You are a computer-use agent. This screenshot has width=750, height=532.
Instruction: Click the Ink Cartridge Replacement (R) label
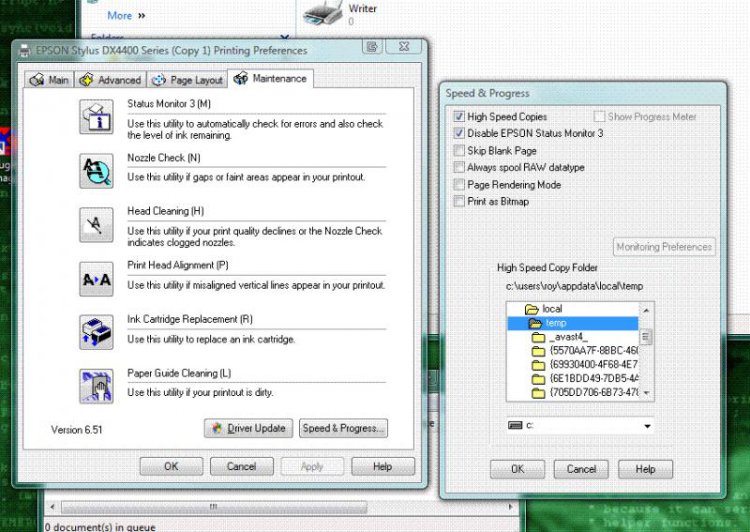coord(189,319)
